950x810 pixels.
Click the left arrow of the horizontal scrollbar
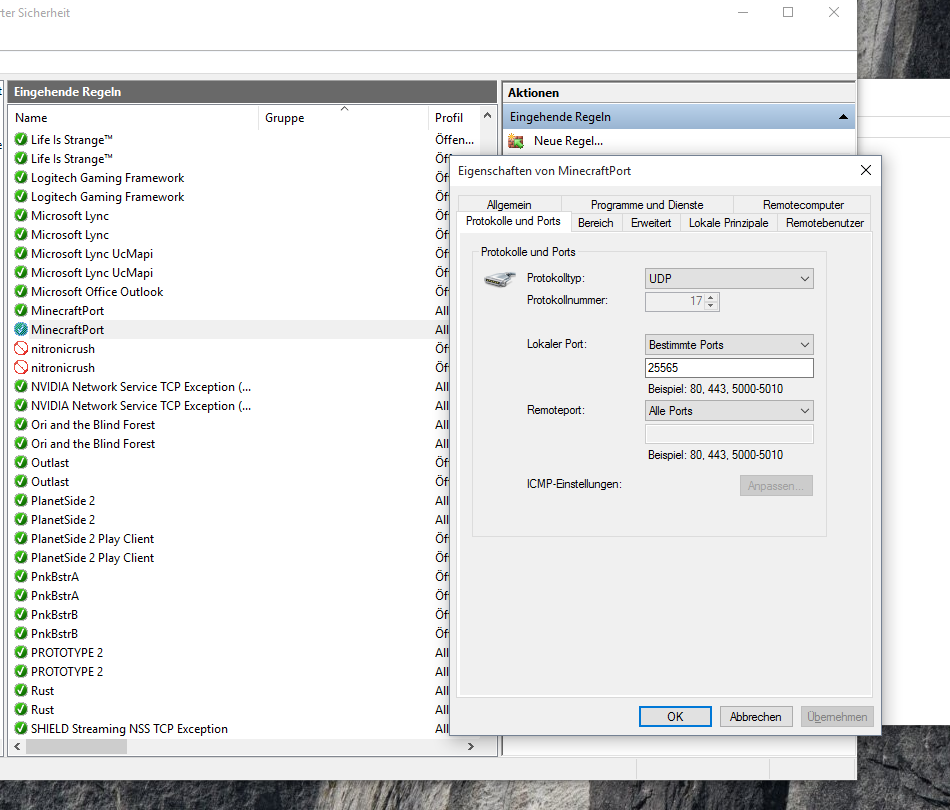tap(17, 746)
